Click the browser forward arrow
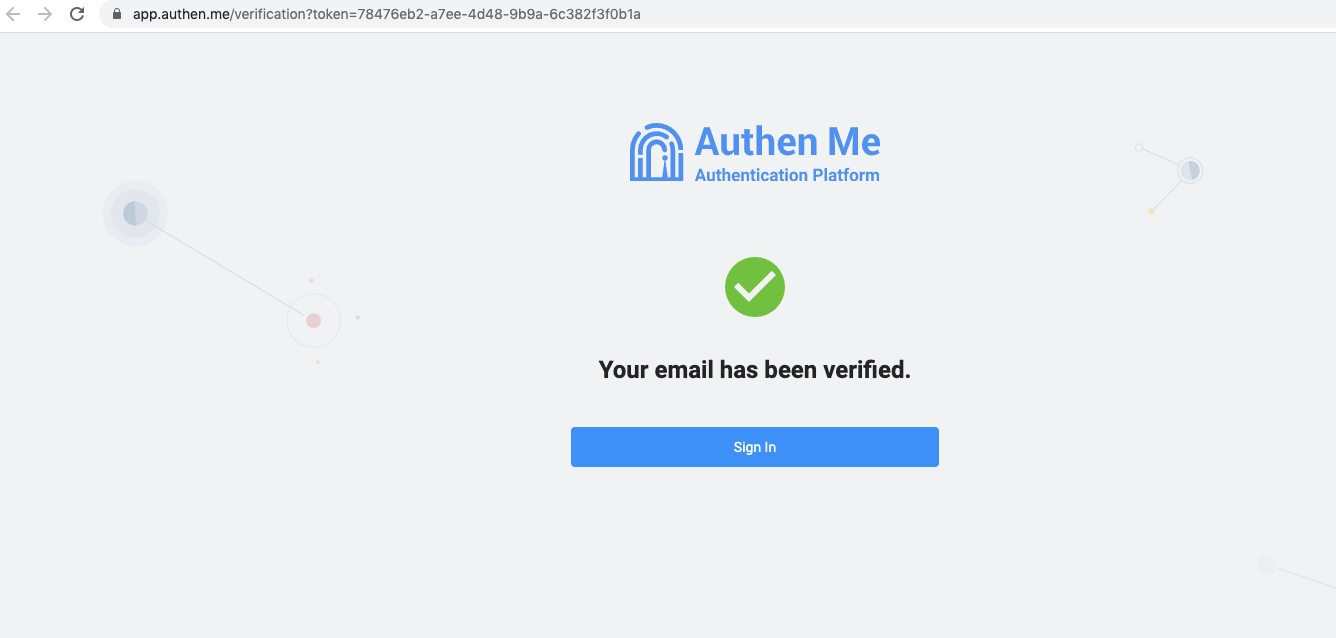The image size is (1336, 638). [44, 14]
